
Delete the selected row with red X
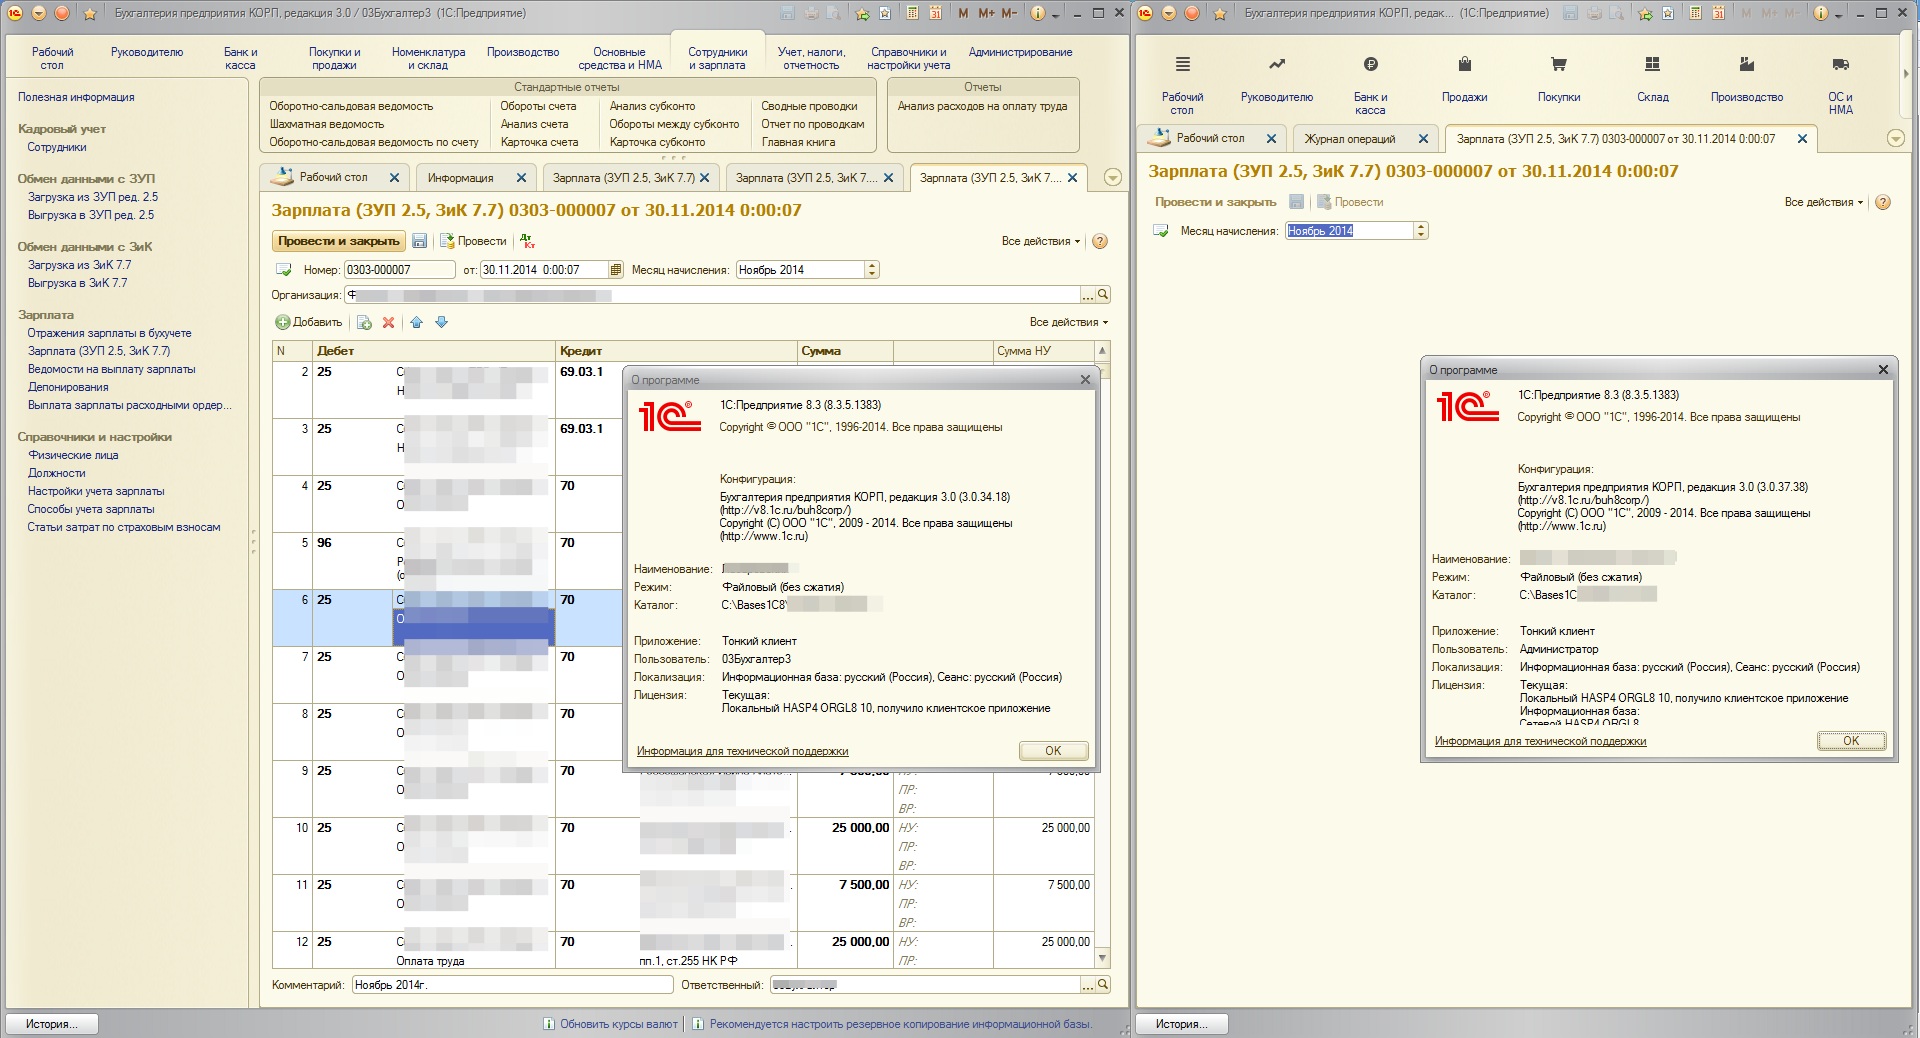click(388, 322)
